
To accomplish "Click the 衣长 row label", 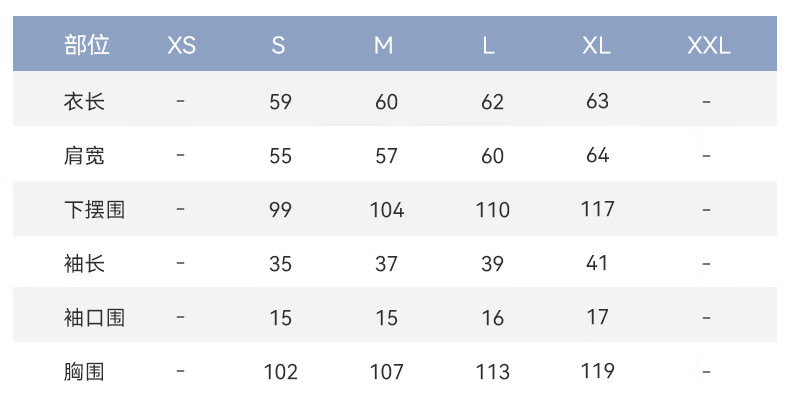I will [84, 102].
